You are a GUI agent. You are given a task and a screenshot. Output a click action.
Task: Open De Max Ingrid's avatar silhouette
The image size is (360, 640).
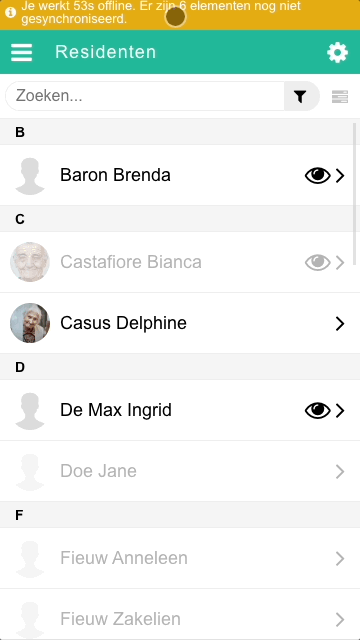point(30,411)
